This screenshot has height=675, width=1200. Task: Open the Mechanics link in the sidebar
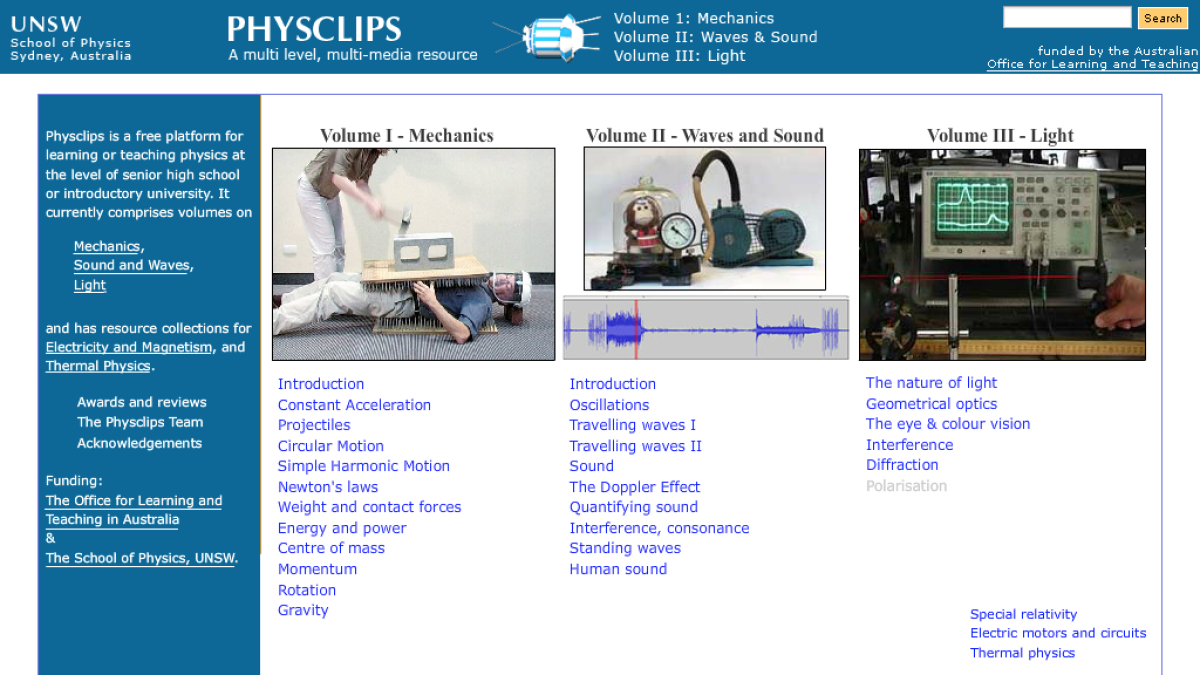click(x=106, y=246)
